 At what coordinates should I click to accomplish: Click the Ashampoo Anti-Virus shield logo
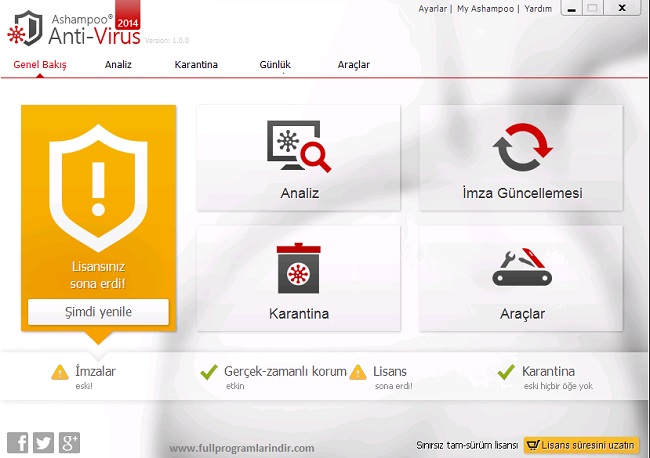click(25, 28)
